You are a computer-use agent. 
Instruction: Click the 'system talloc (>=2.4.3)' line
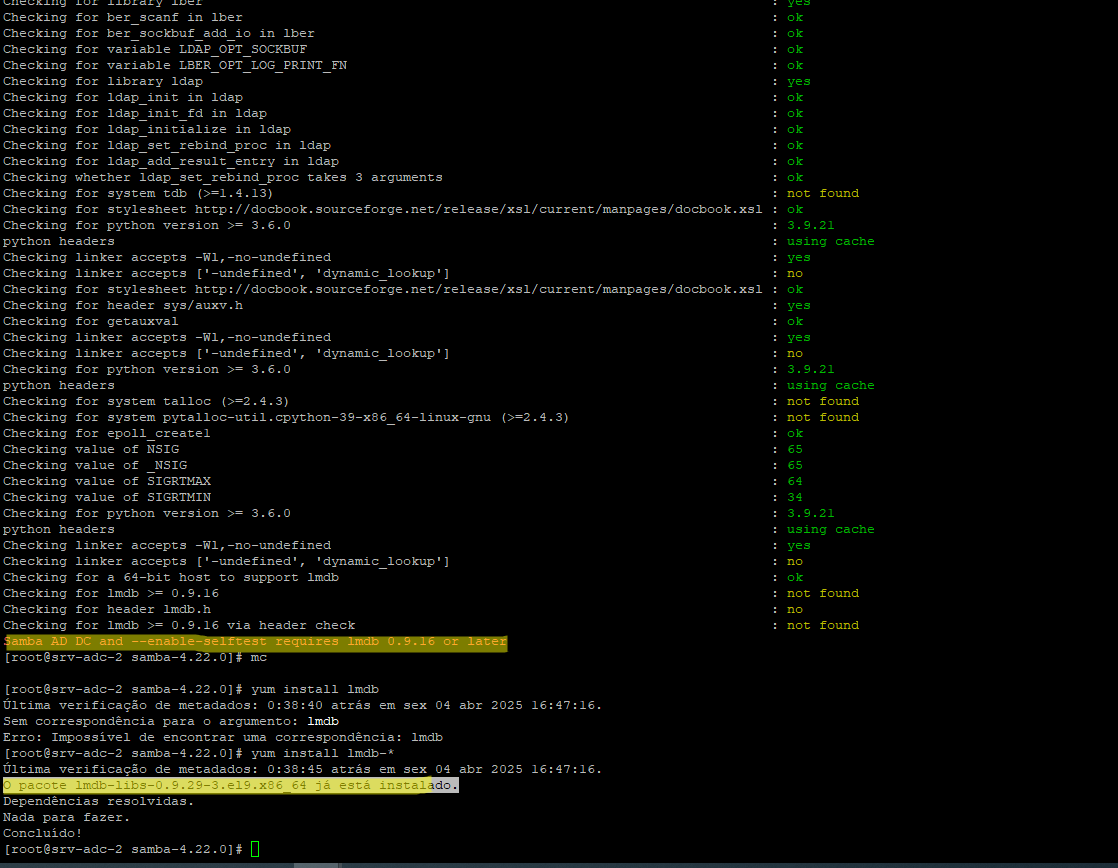pos(146,402)
